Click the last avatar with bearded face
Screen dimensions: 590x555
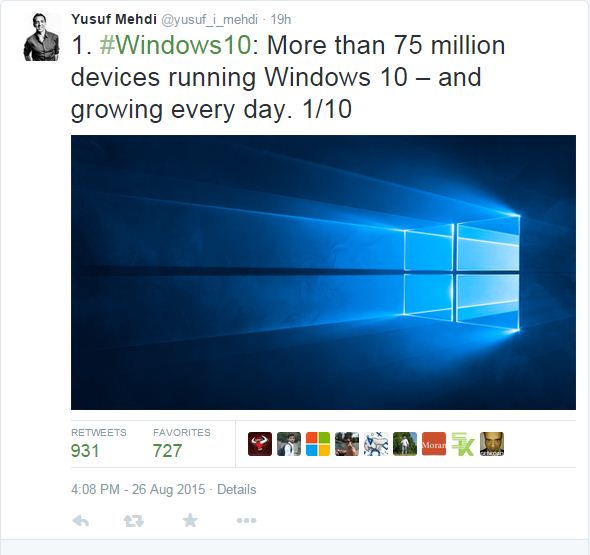[492, 444]
